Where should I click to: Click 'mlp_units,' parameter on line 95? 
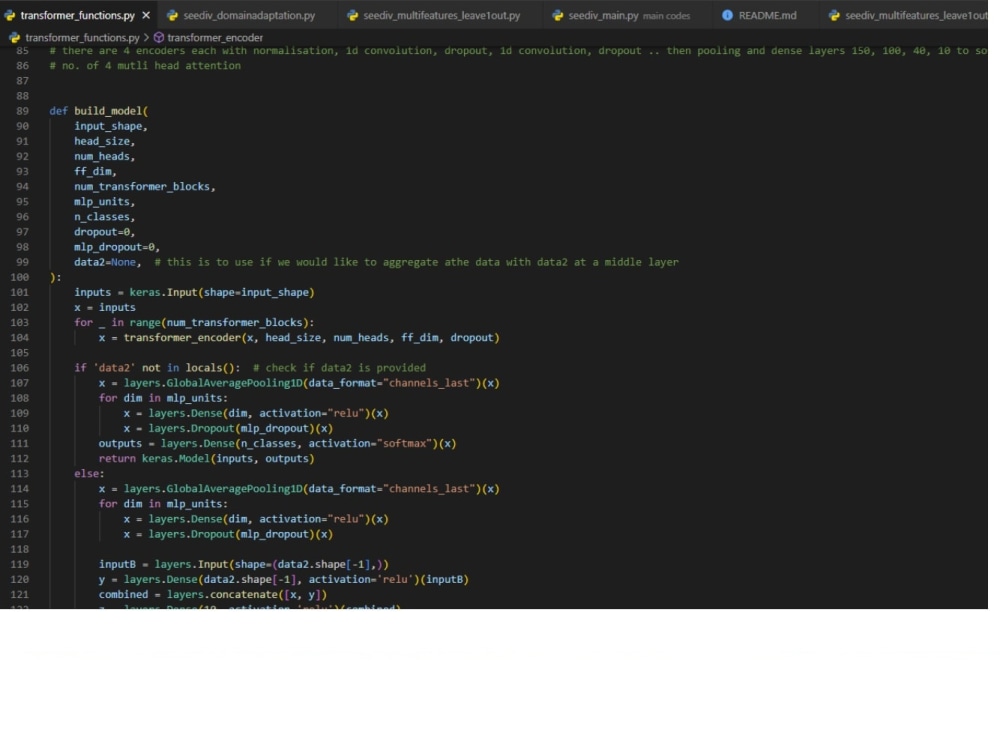[x=105, y=202]
